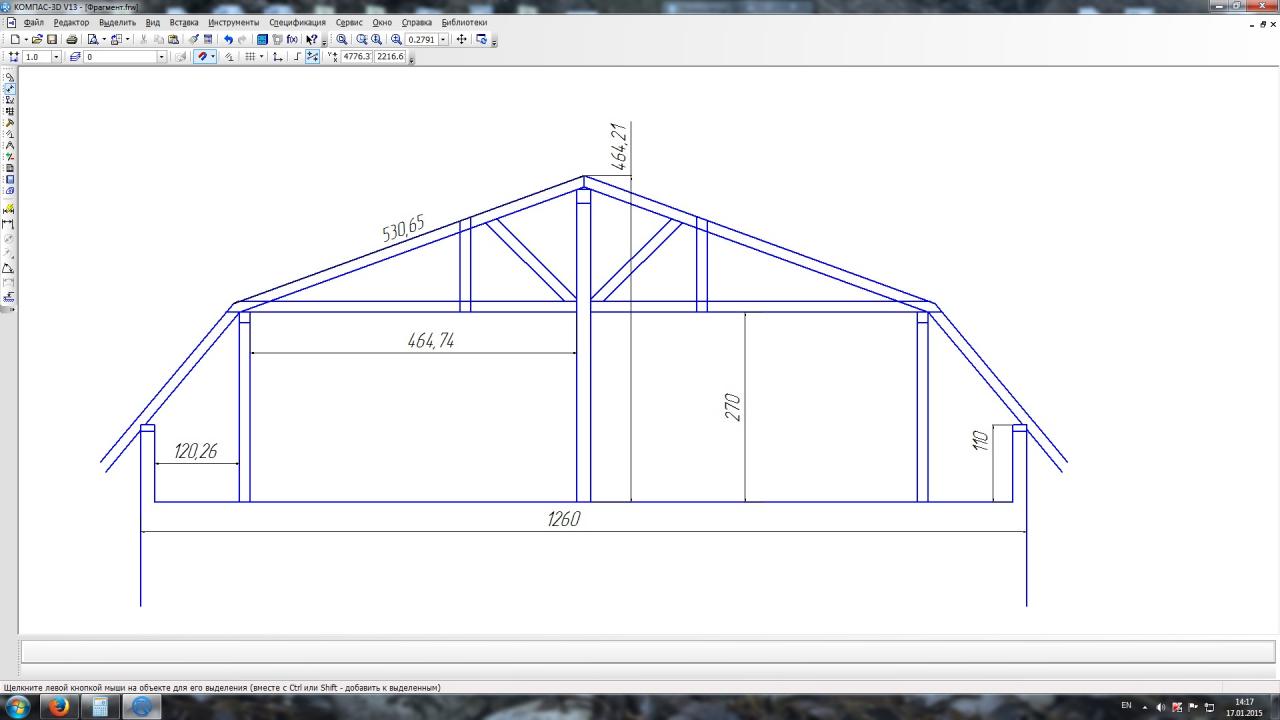Screen dimensions: 1280x720
Task: Click the Print icon in the toolbar
Action: pos(72,40)
